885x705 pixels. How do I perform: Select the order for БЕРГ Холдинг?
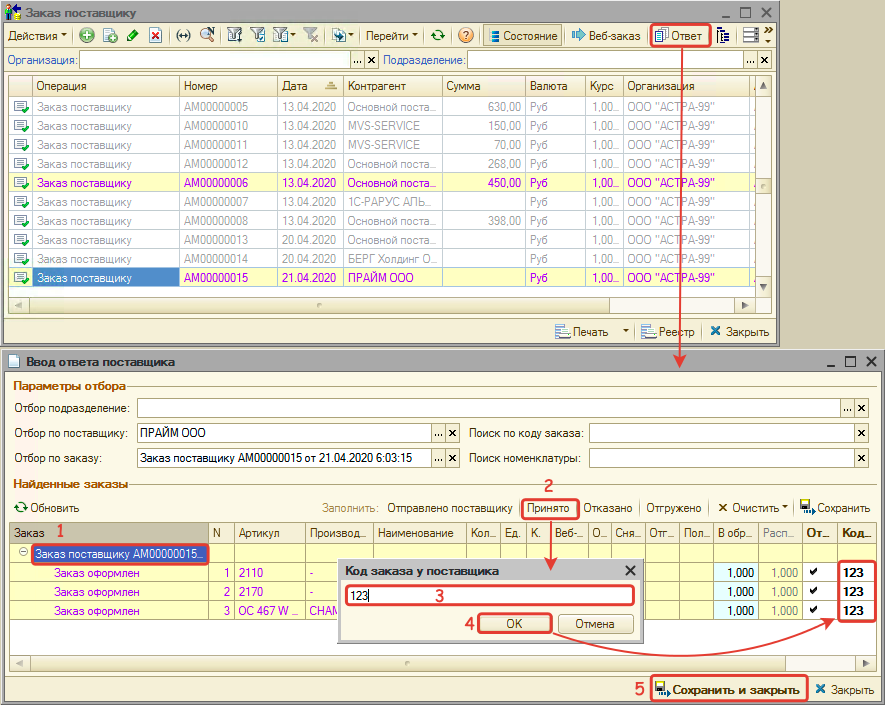coord(381,259)
